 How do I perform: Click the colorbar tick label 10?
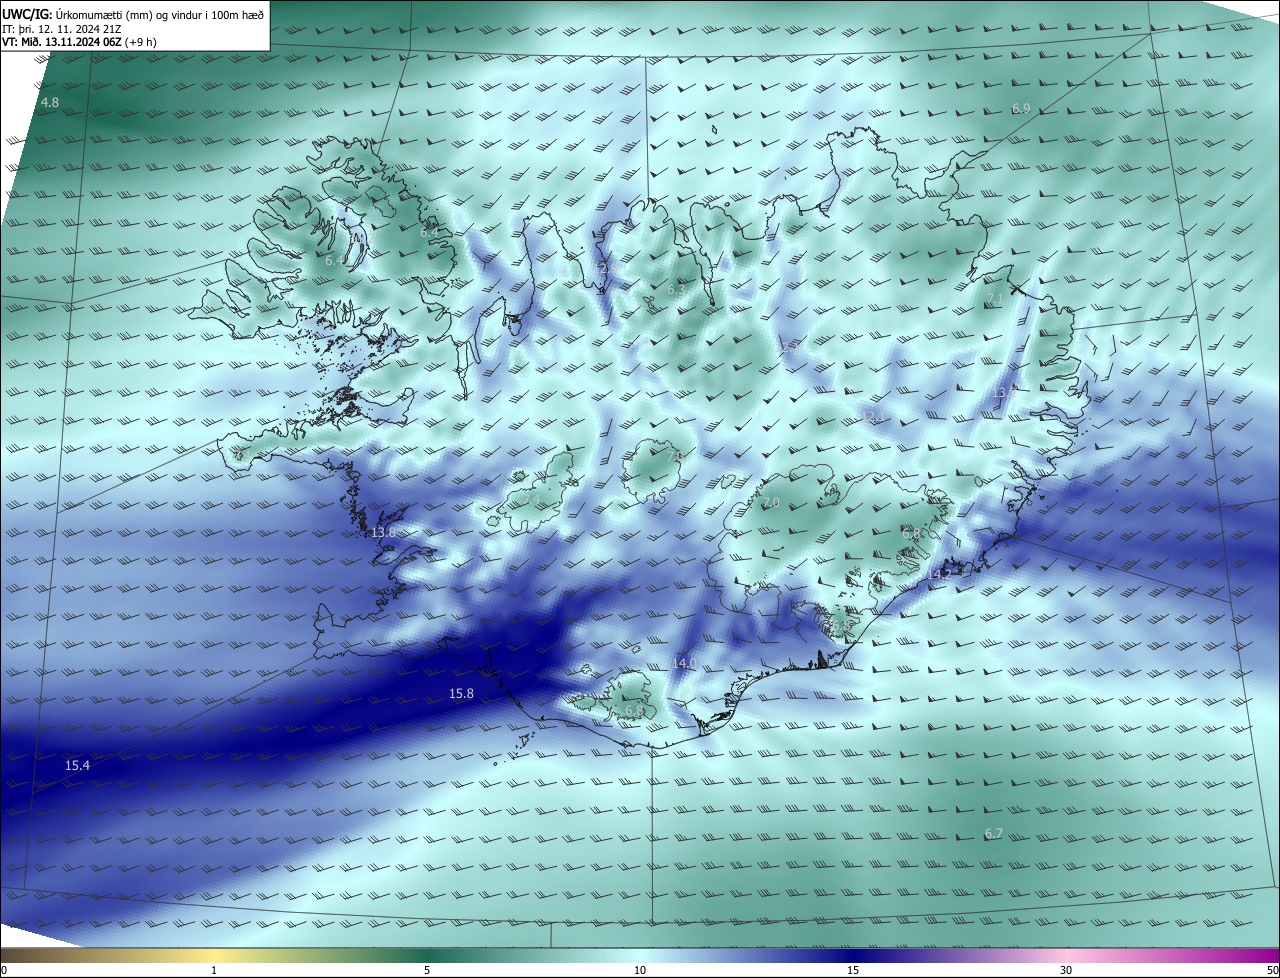click(x=640, y=971)
